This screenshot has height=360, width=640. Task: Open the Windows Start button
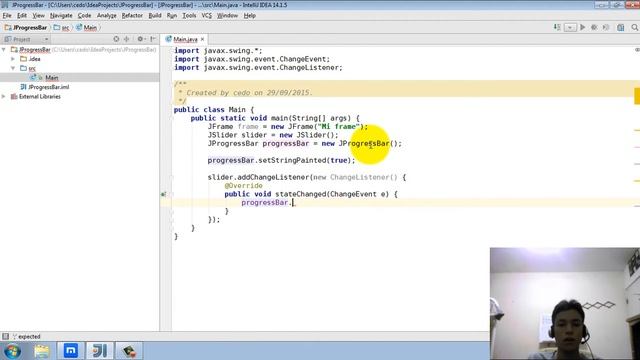pos(12,351)
